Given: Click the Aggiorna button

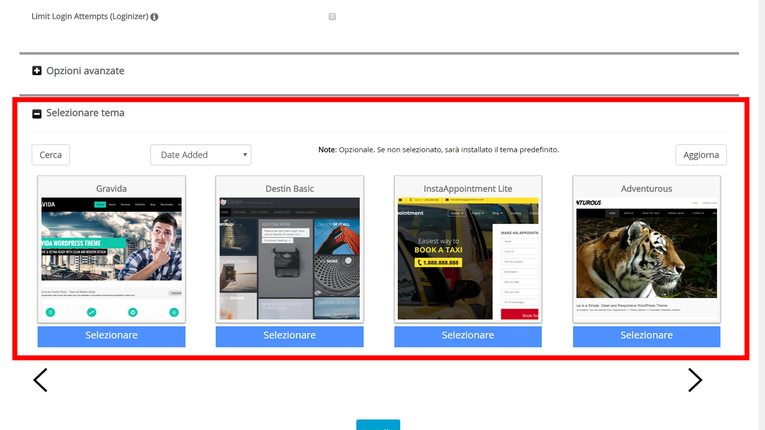Looking at the screenshot, I should pyautogui.click(x=701, y=155).
